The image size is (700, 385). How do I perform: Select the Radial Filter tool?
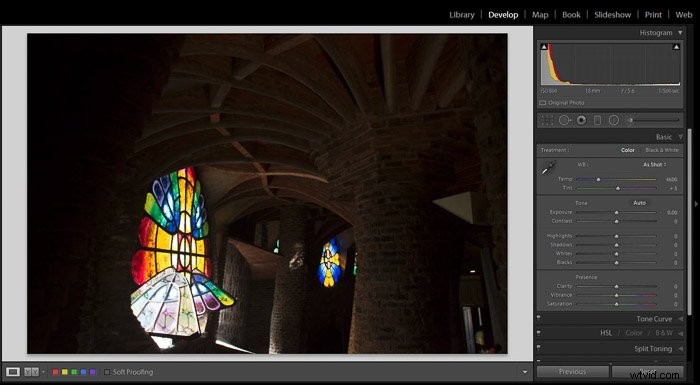pyautogui.click(x=614, y=120)
